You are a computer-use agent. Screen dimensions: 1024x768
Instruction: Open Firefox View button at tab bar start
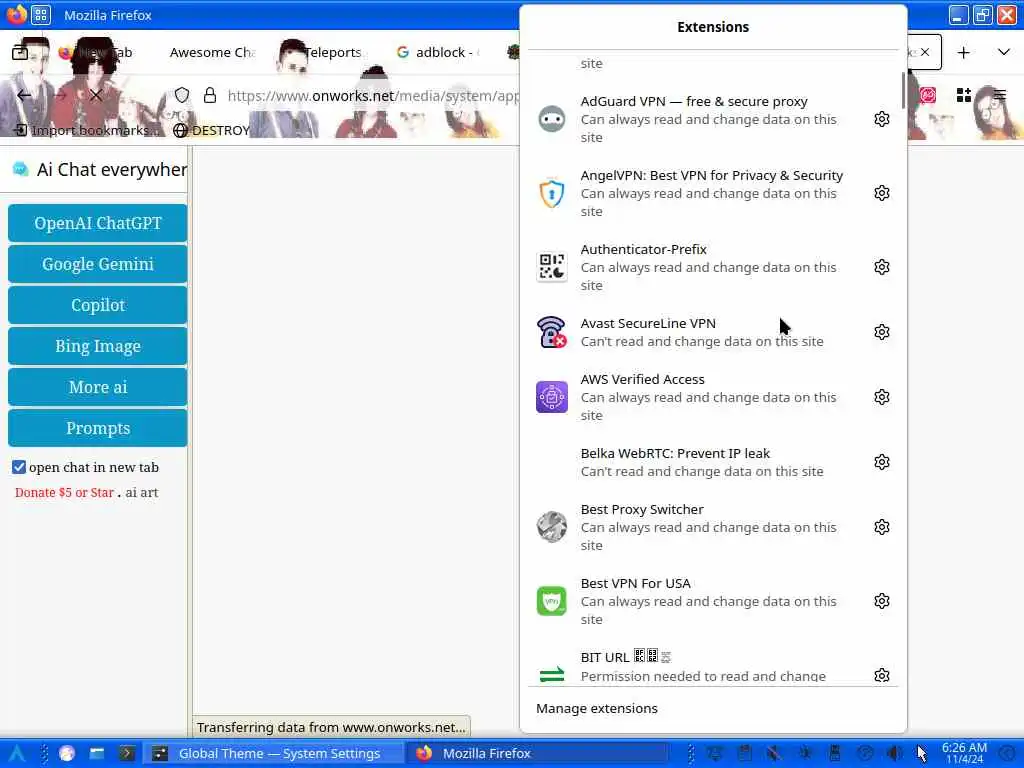[x=20, y=52]
